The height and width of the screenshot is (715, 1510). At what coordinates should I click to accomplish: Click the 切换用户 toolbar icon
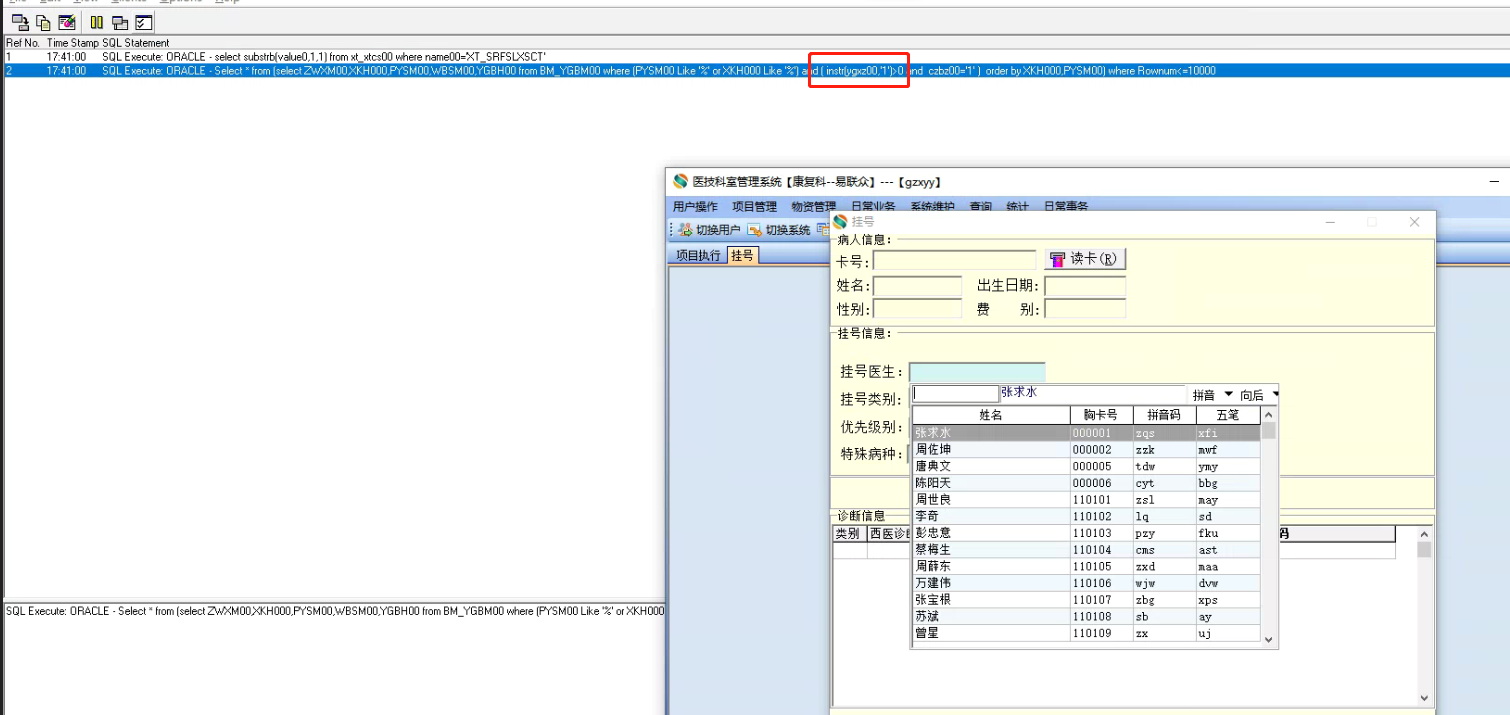click(x=685, y=230)
